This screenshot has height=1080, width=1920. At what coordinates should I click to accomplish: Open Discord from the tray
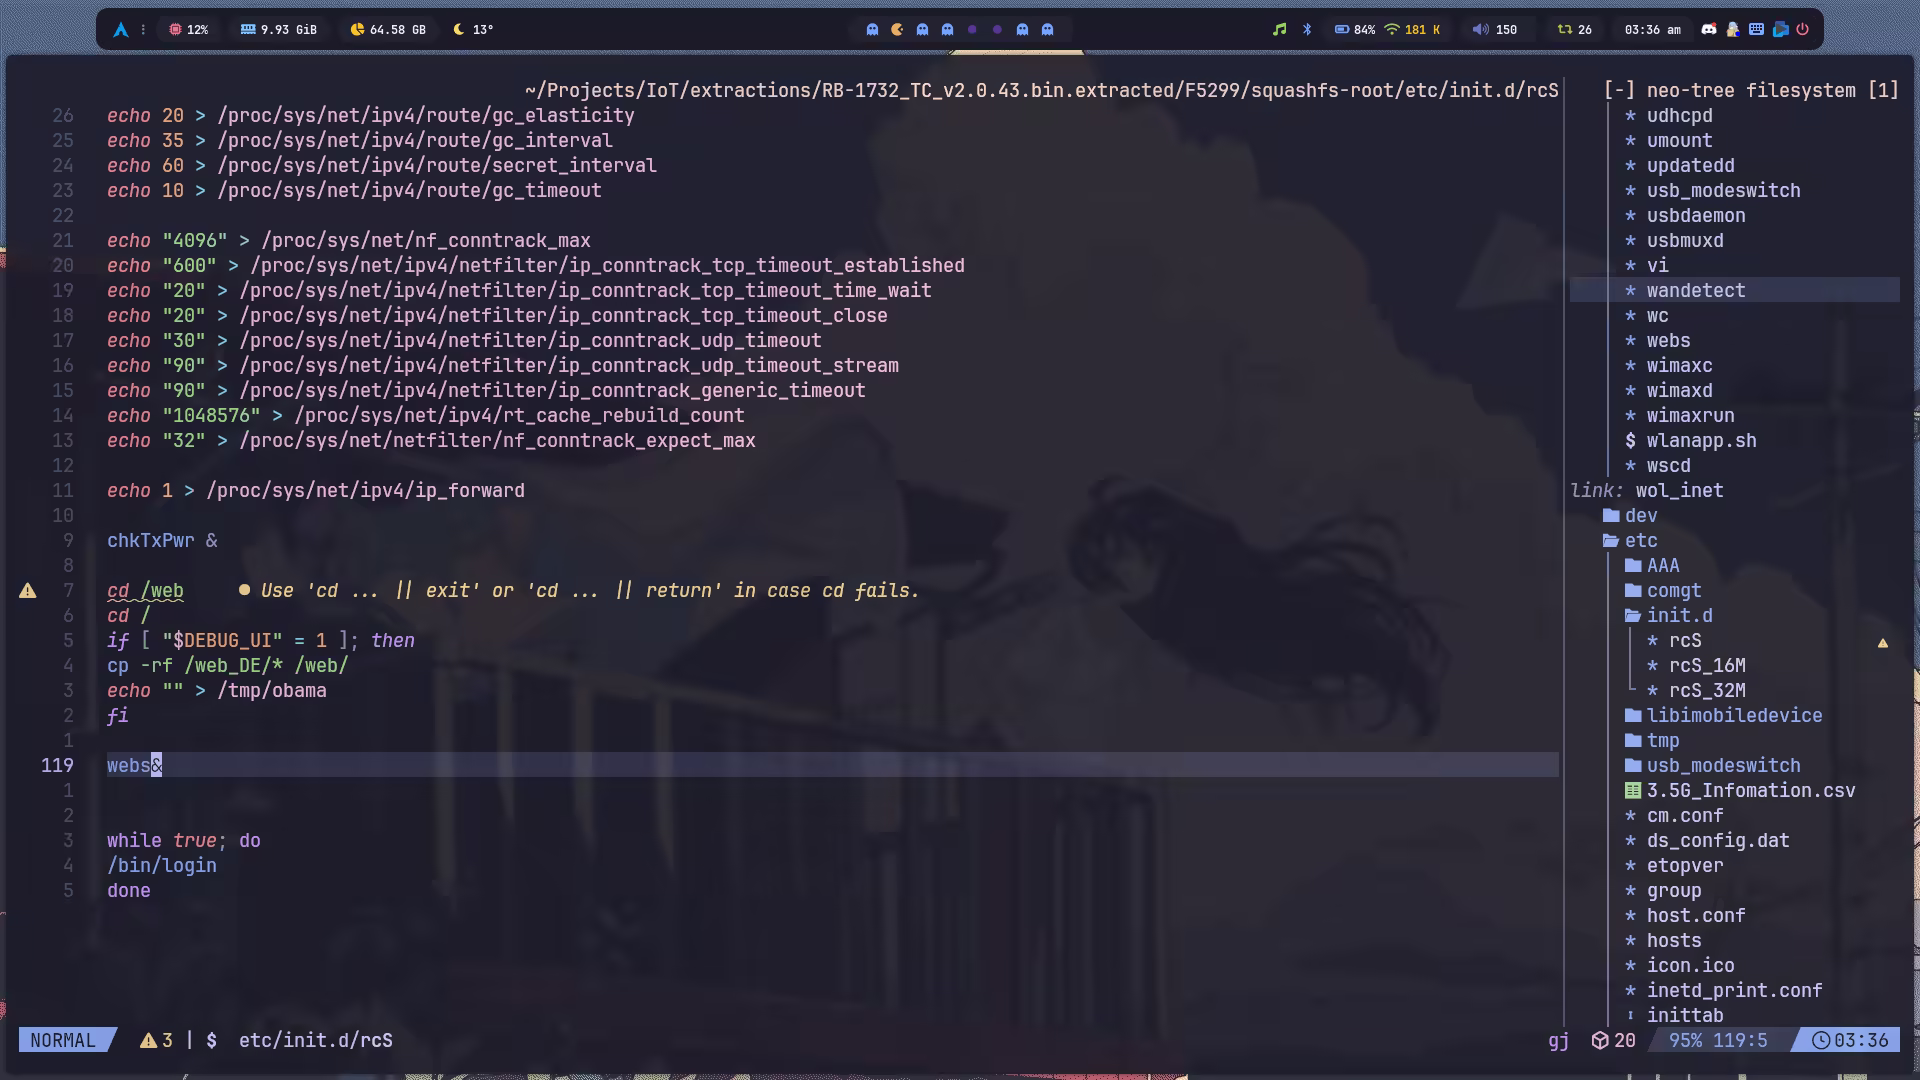pos(1709,30)
